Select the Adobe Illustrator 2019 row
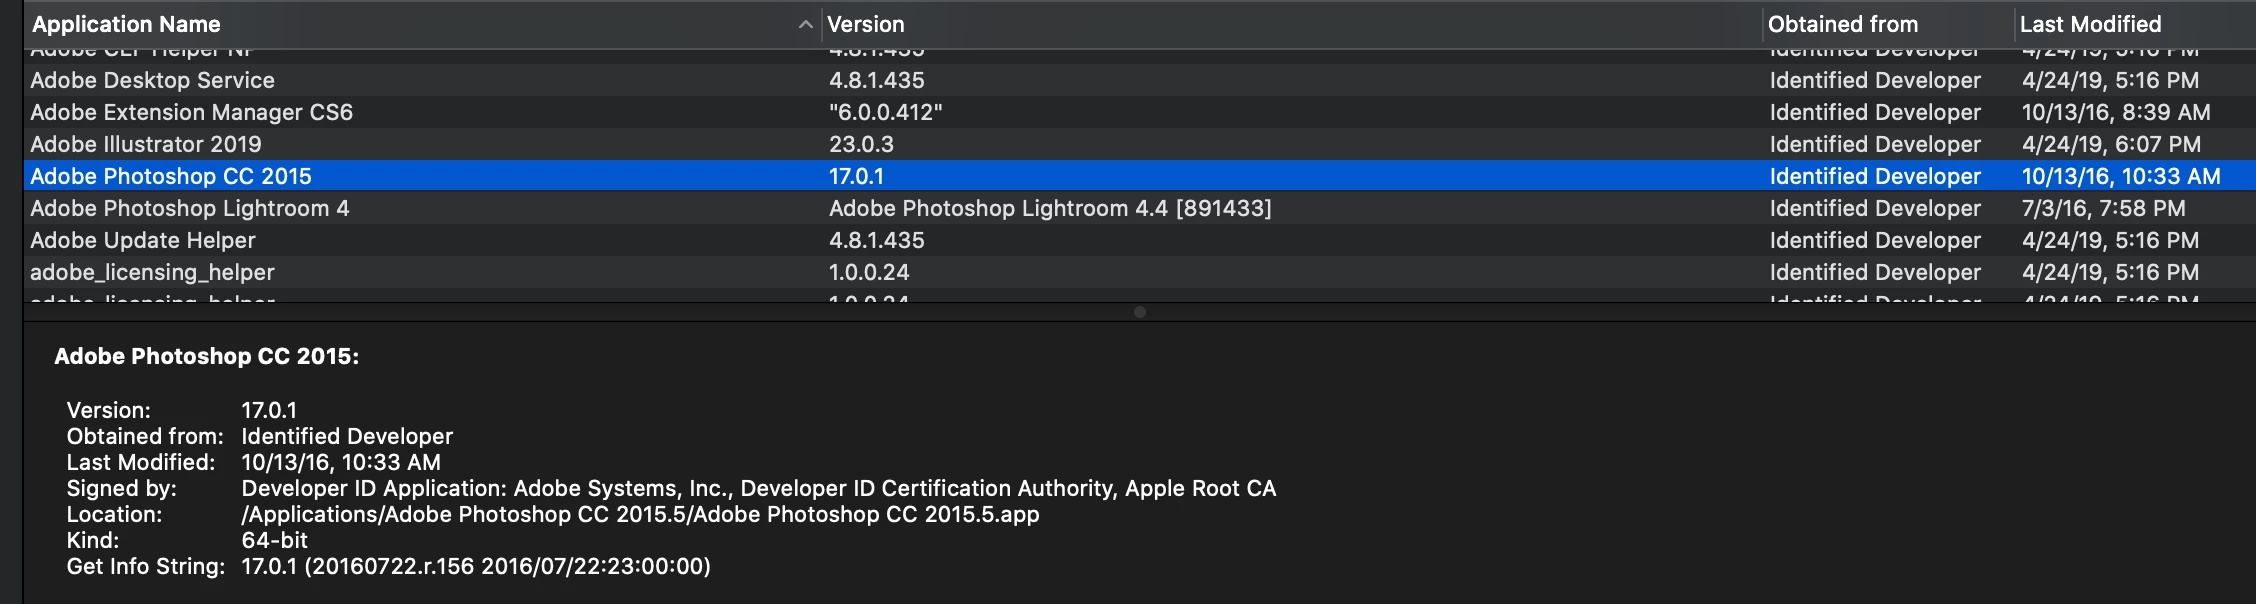2256x604 pixels. 1140,144
